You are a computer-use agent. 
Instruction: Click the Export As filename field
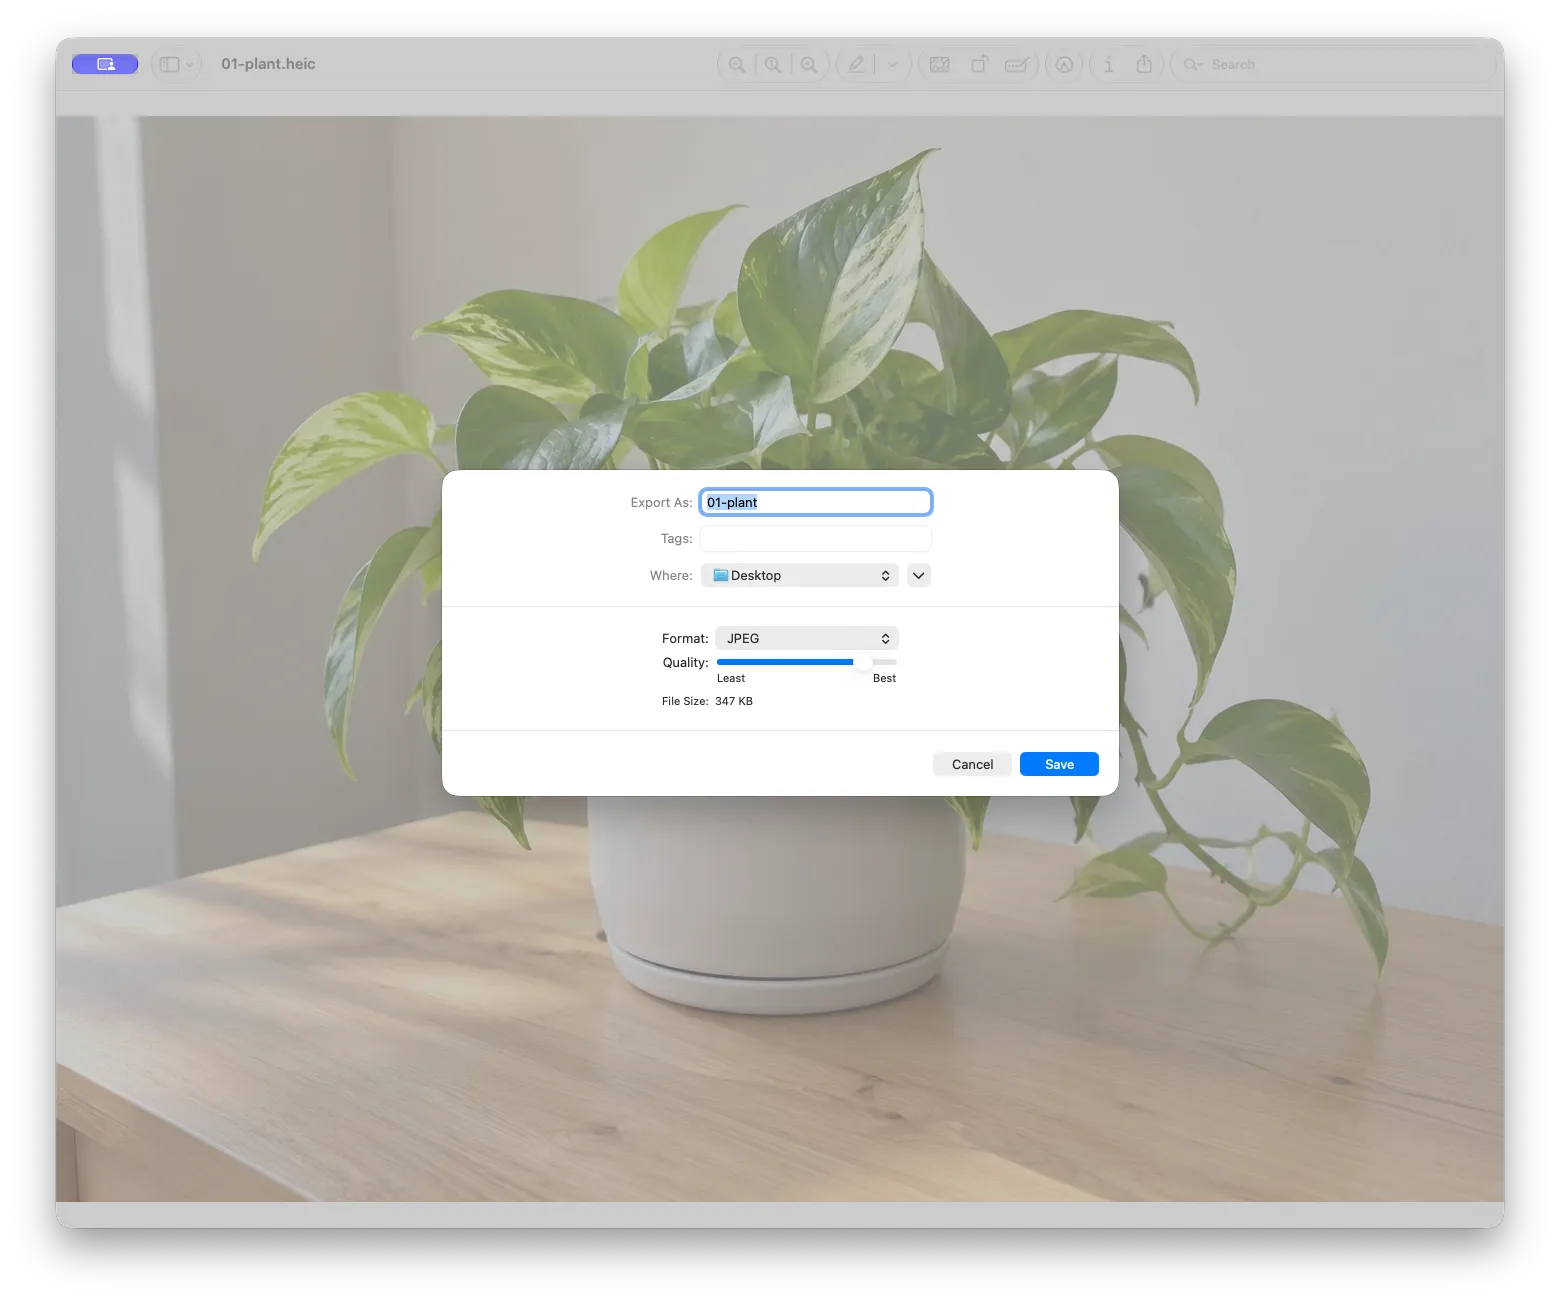pos(816,502)
